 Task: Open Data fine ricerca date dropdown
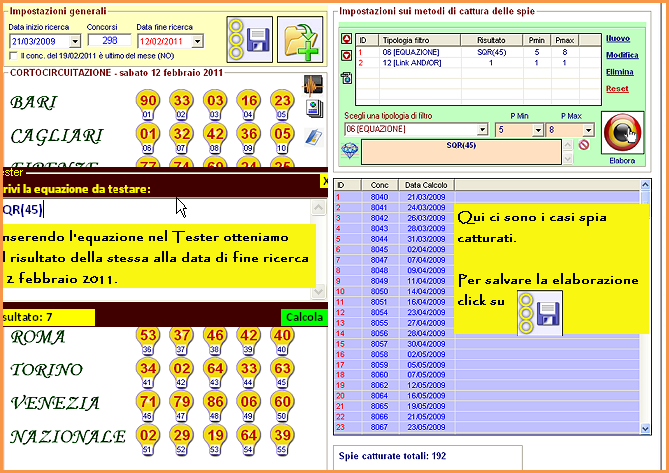(x=198, y=41)
